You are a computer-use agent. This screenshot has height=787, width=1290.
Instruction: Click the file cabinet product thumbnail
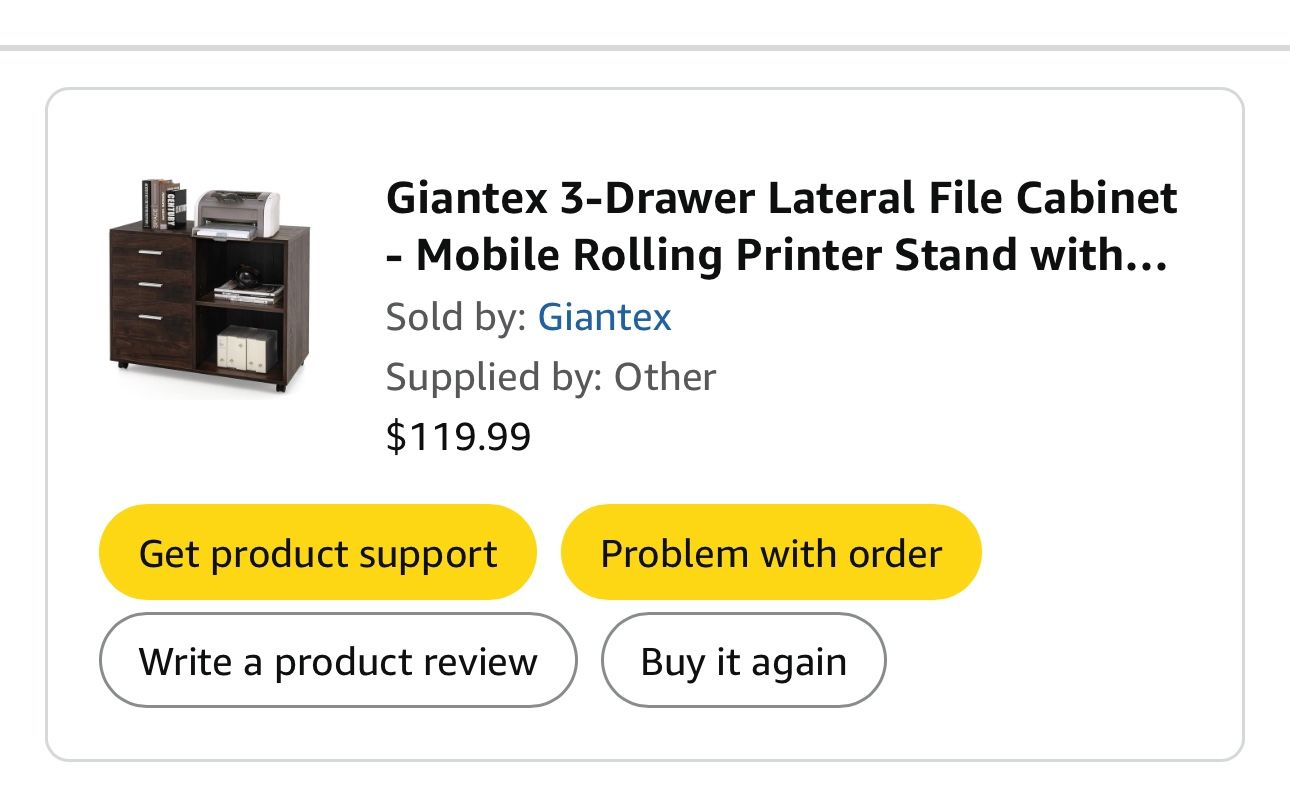[x=209, y=287]
